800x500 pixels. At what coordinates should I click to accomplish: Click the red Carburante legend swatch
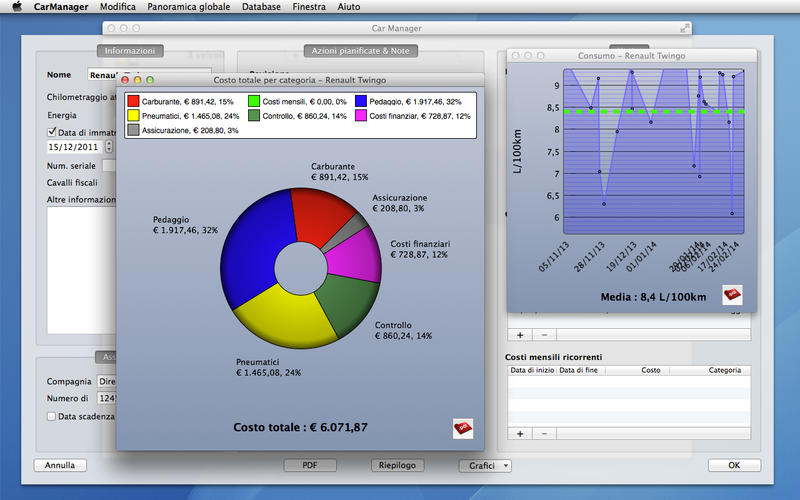click(x=133, y=102)
